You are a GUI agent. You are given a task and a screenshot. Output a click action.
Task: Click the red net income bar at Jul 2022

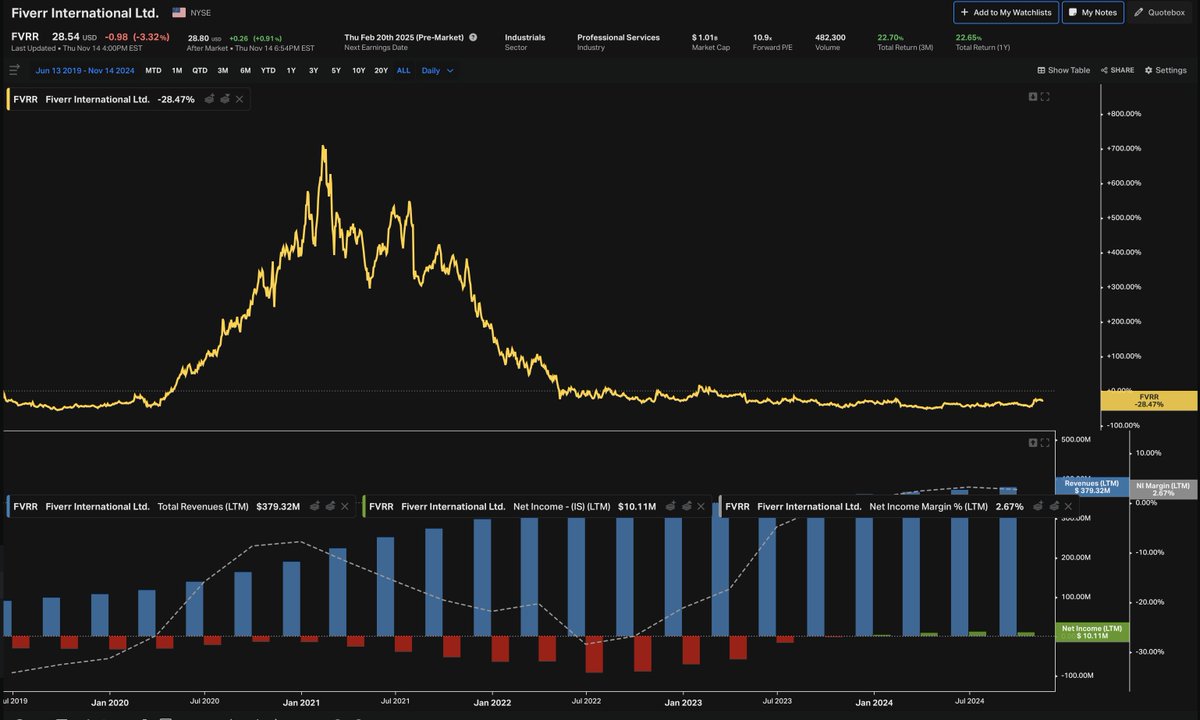pyautogui.click(x=594, y=654)
